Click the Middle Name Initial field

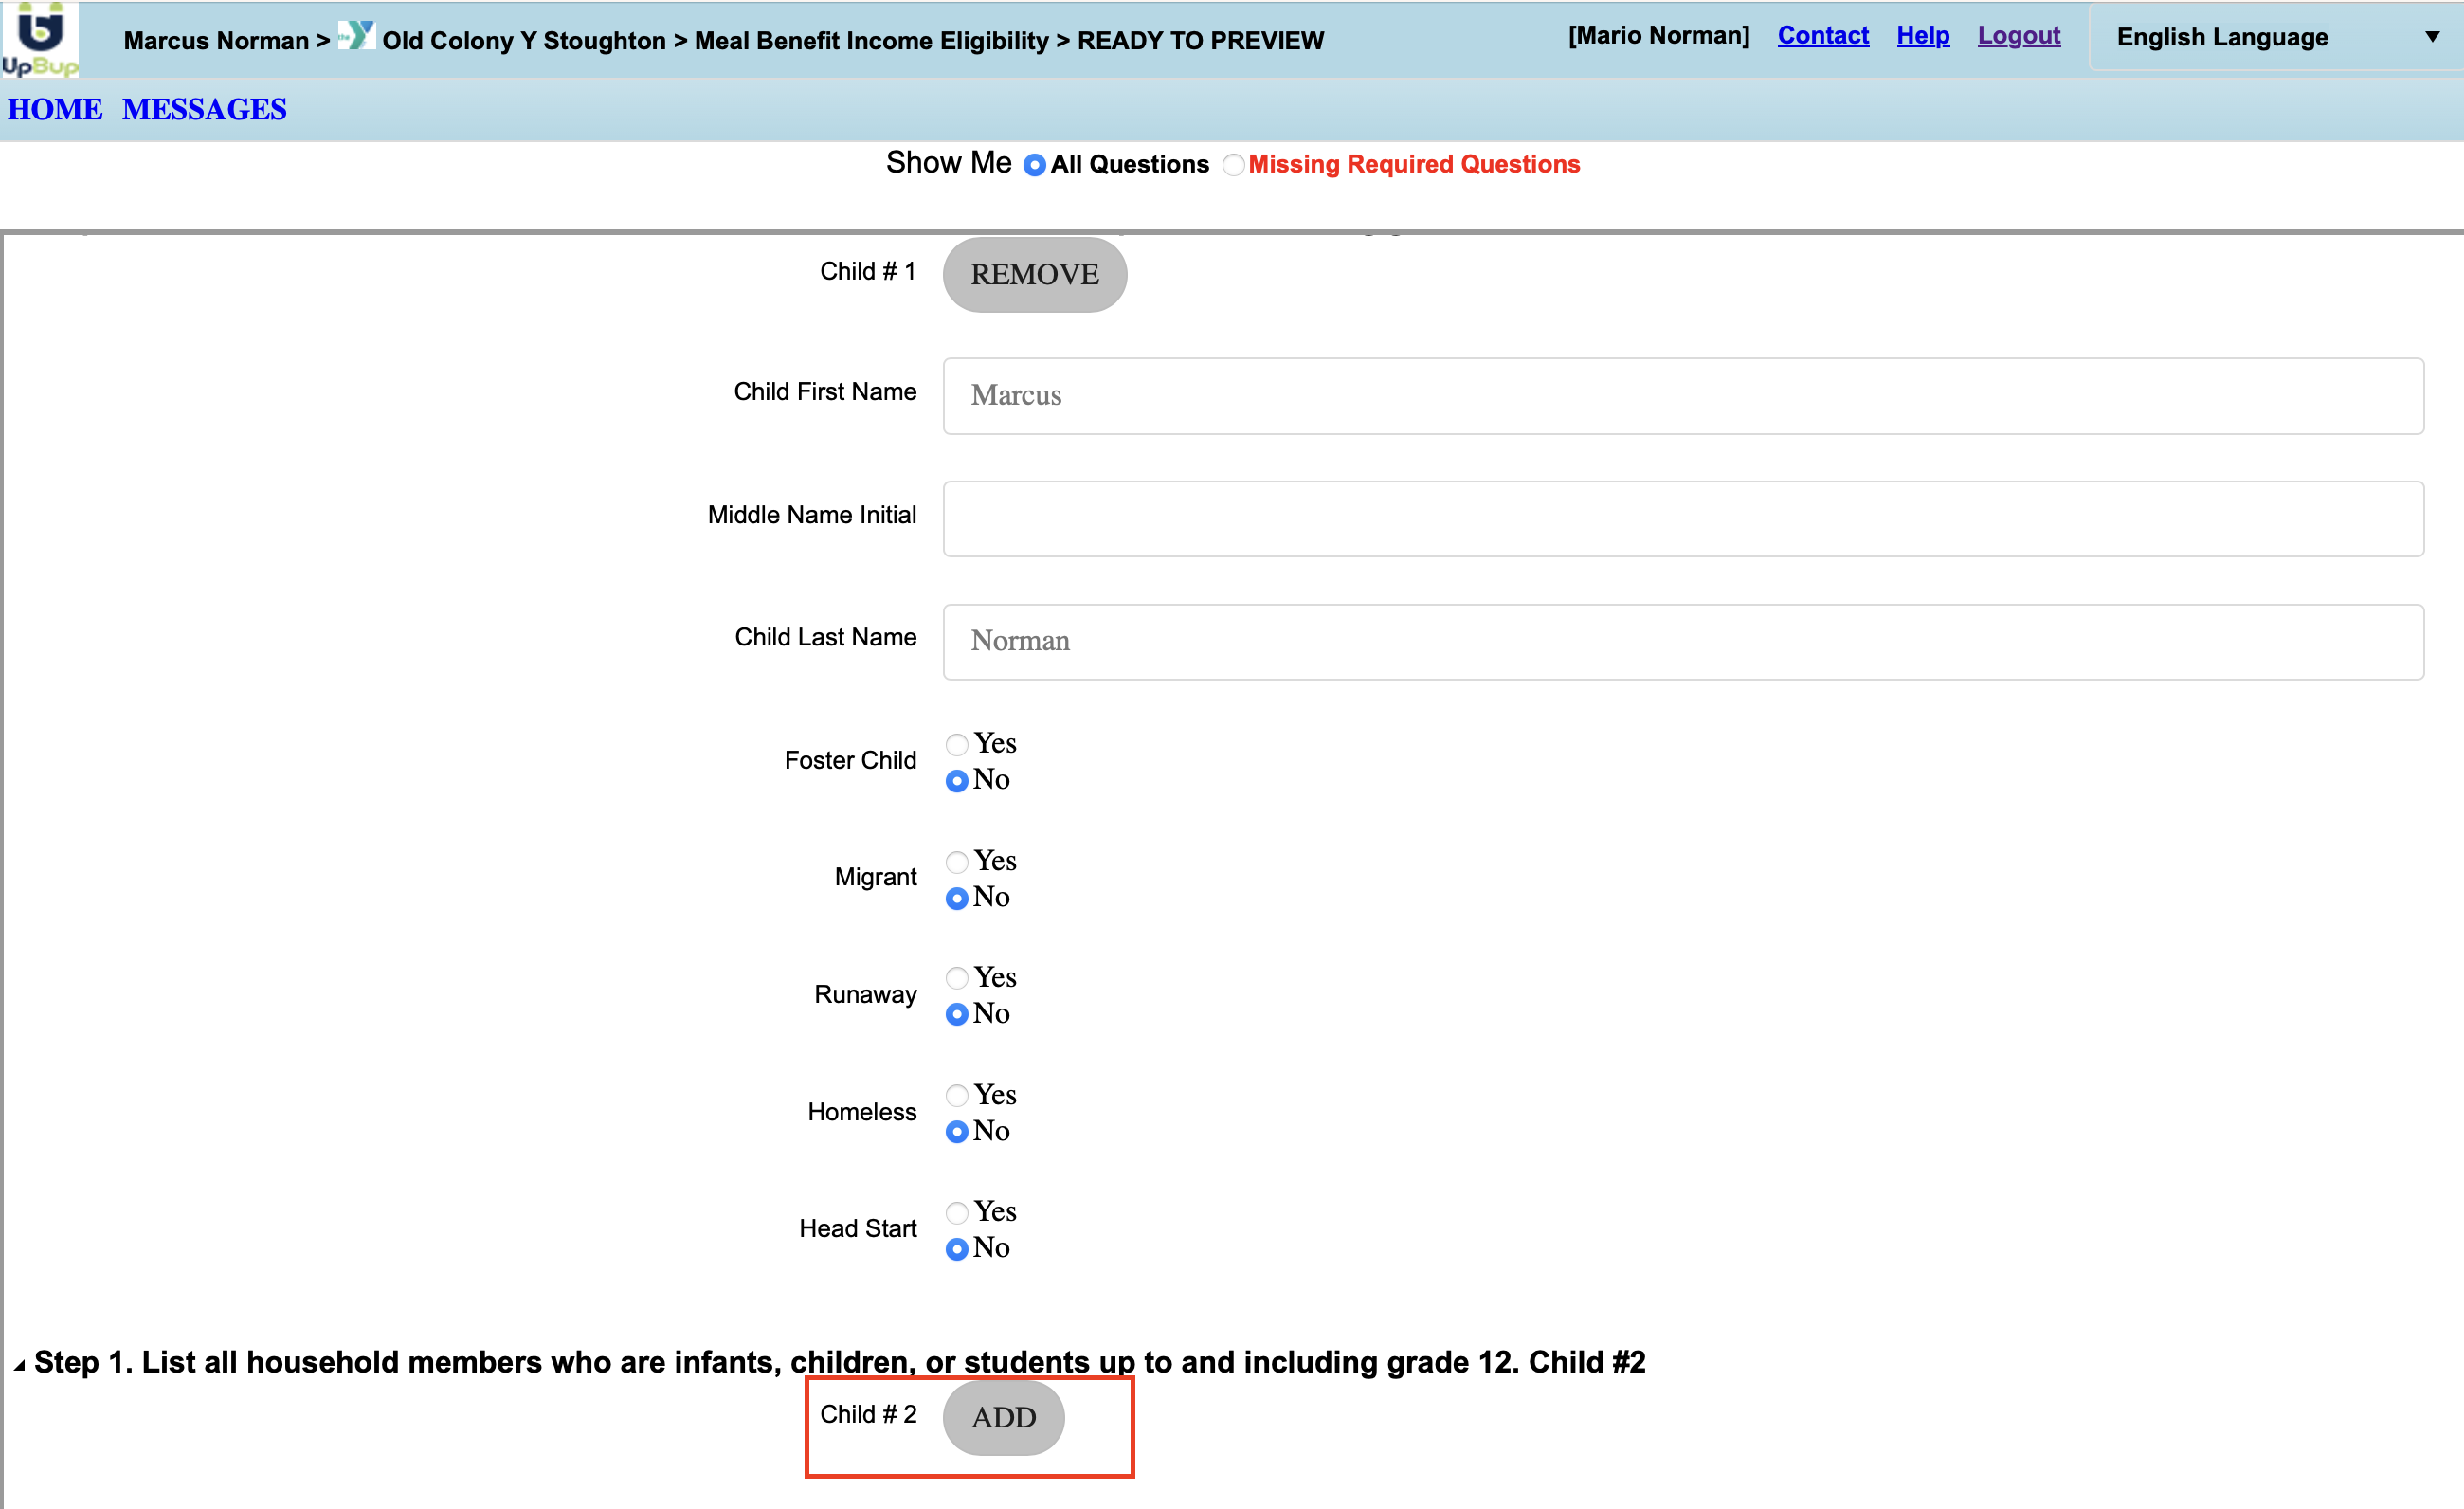point(1682,519)
